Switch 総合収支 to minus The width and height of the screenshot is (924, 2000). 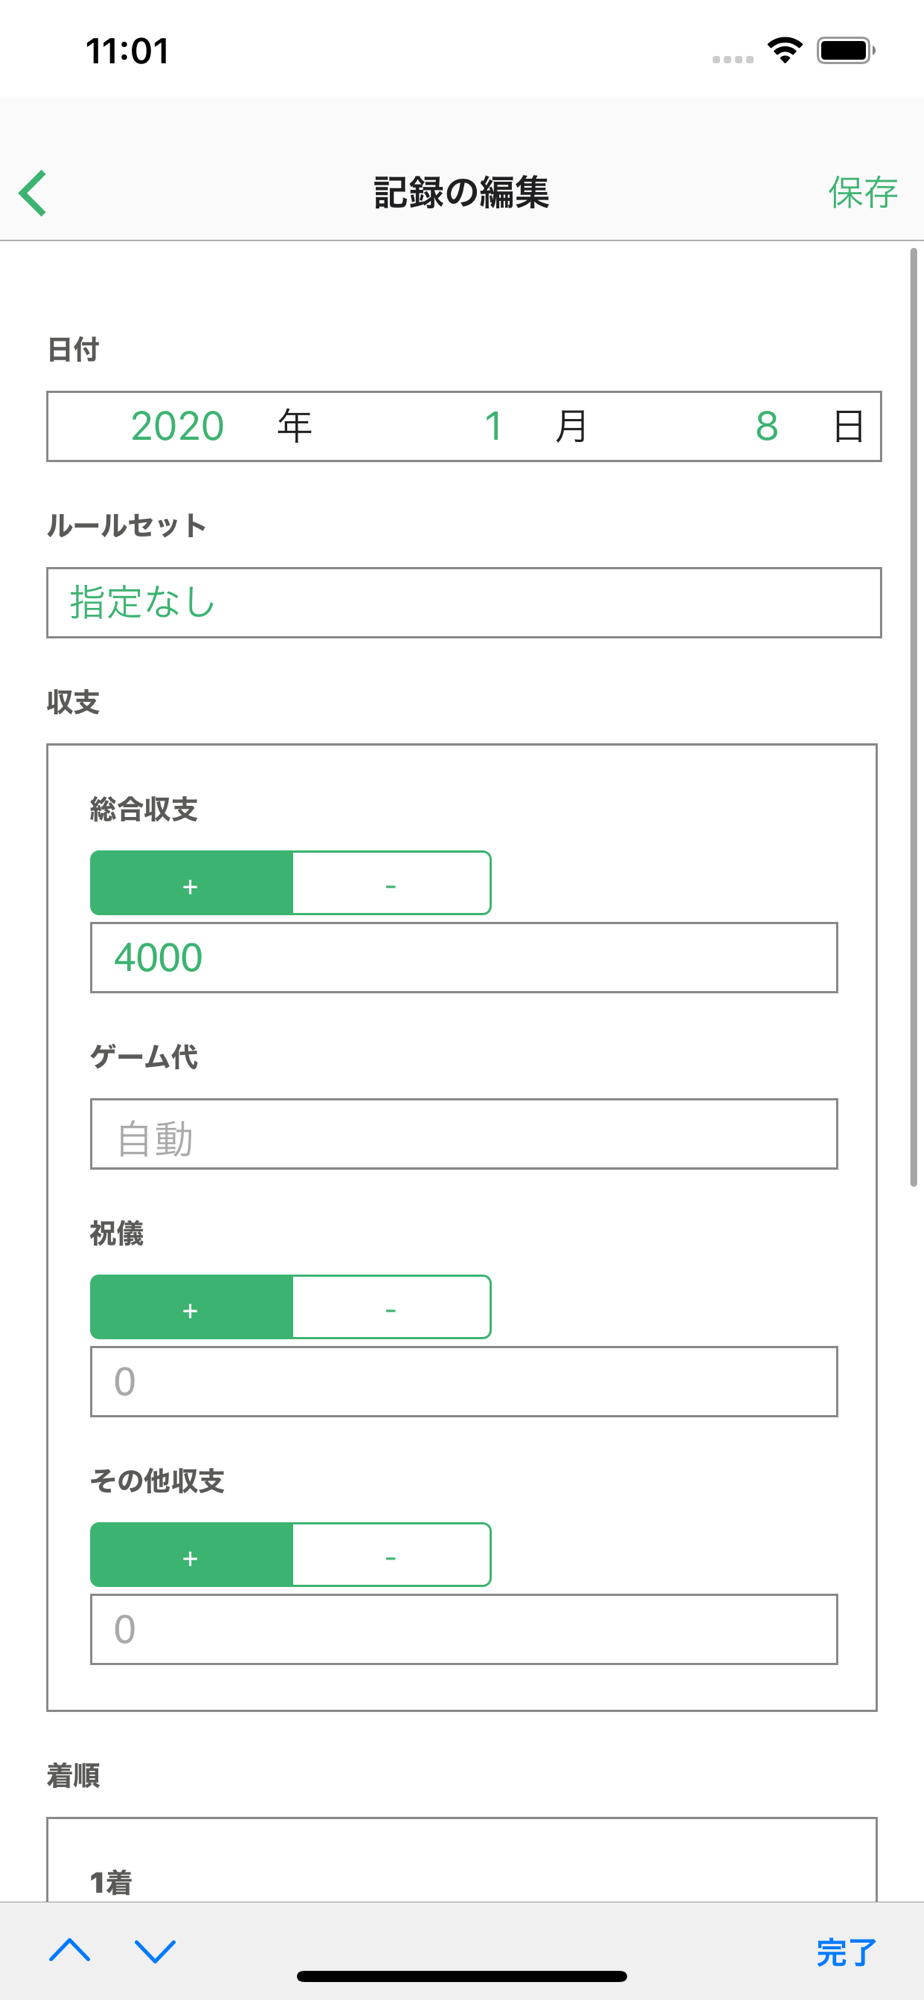pos(391,884)
